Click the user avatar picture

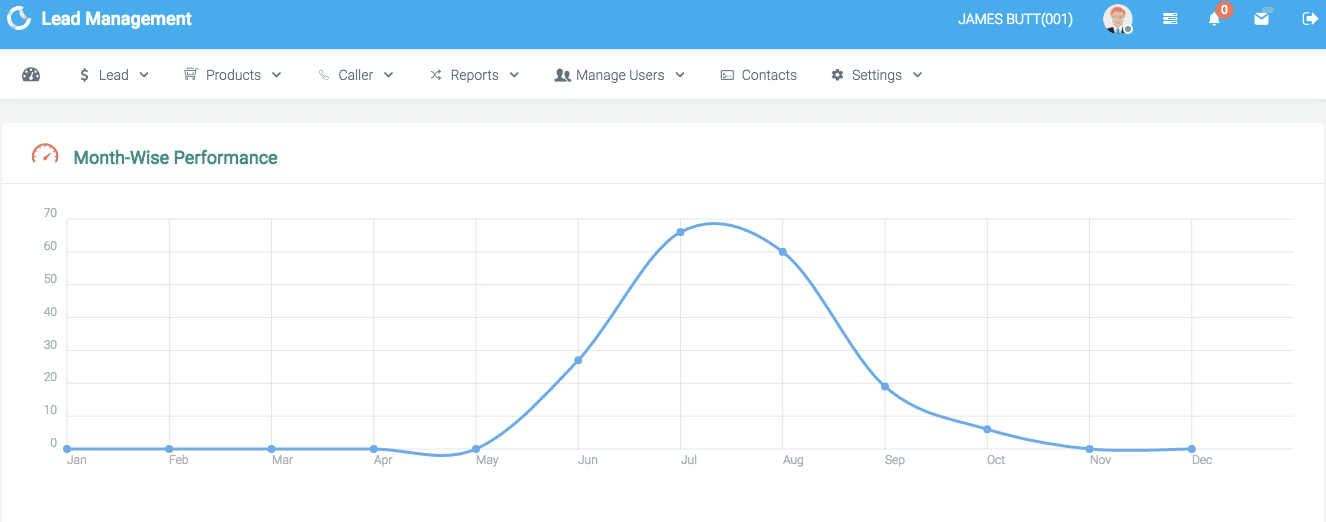(1118, 19)
